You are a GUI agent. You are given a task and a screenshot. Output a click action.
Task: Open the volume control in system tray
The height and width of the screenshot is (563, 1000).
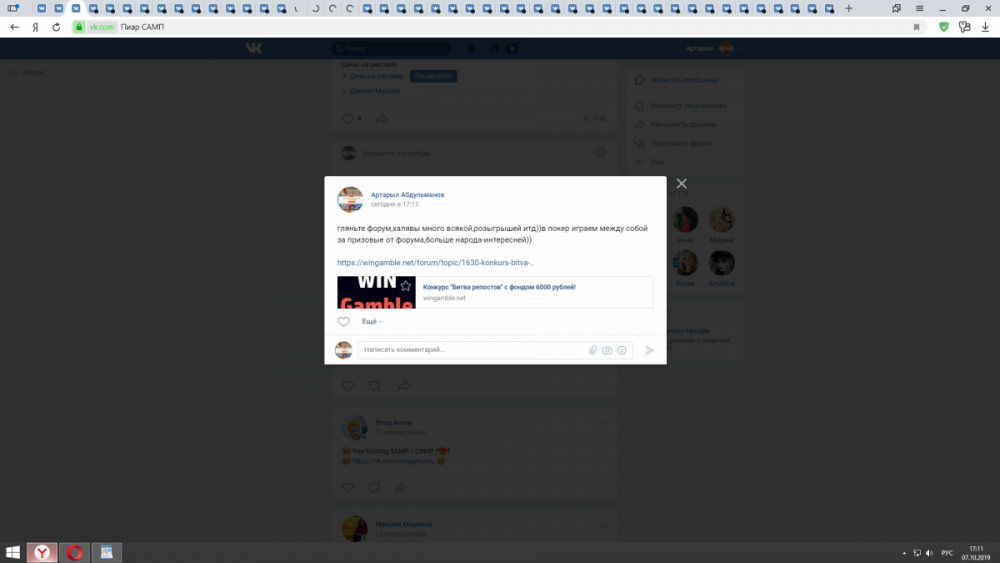click(x=929, y=553)
